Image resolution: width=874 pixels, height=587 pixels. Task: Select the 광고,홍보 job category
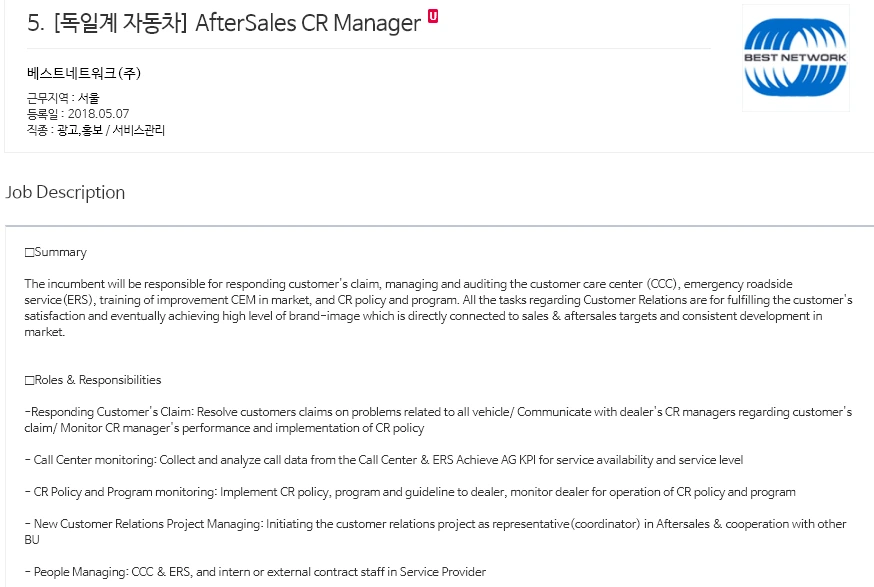pos(80,130)
